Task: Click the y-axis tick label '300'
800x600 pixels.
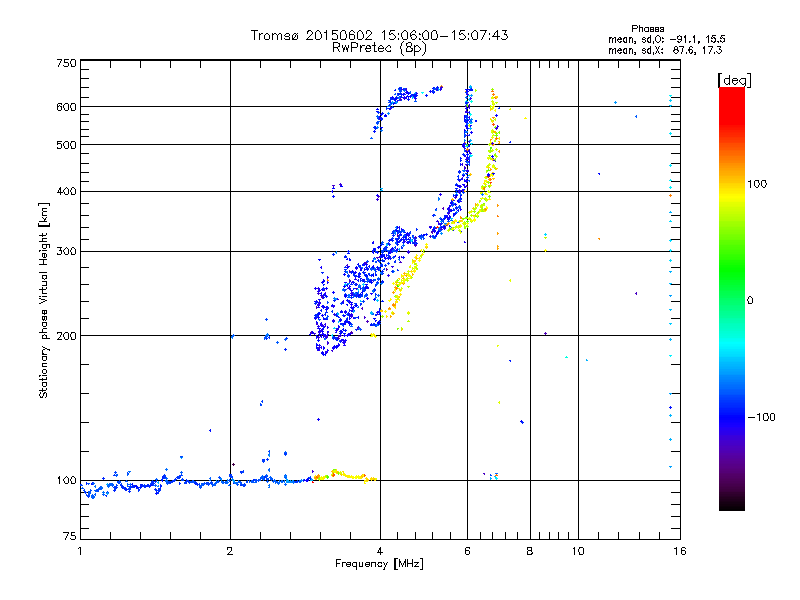Action: [66, 252]
